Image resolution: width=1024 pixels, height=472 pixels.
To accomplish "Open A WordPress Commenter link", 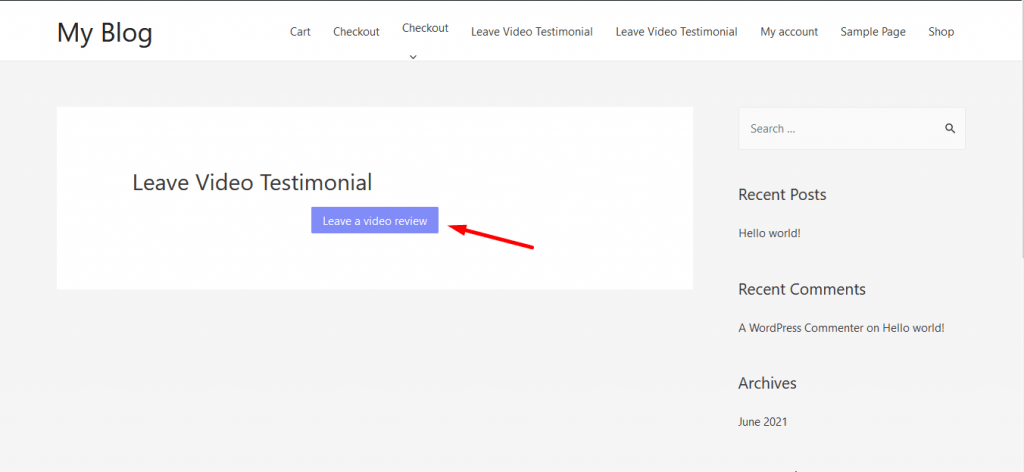I will click(x=801, y=328).
